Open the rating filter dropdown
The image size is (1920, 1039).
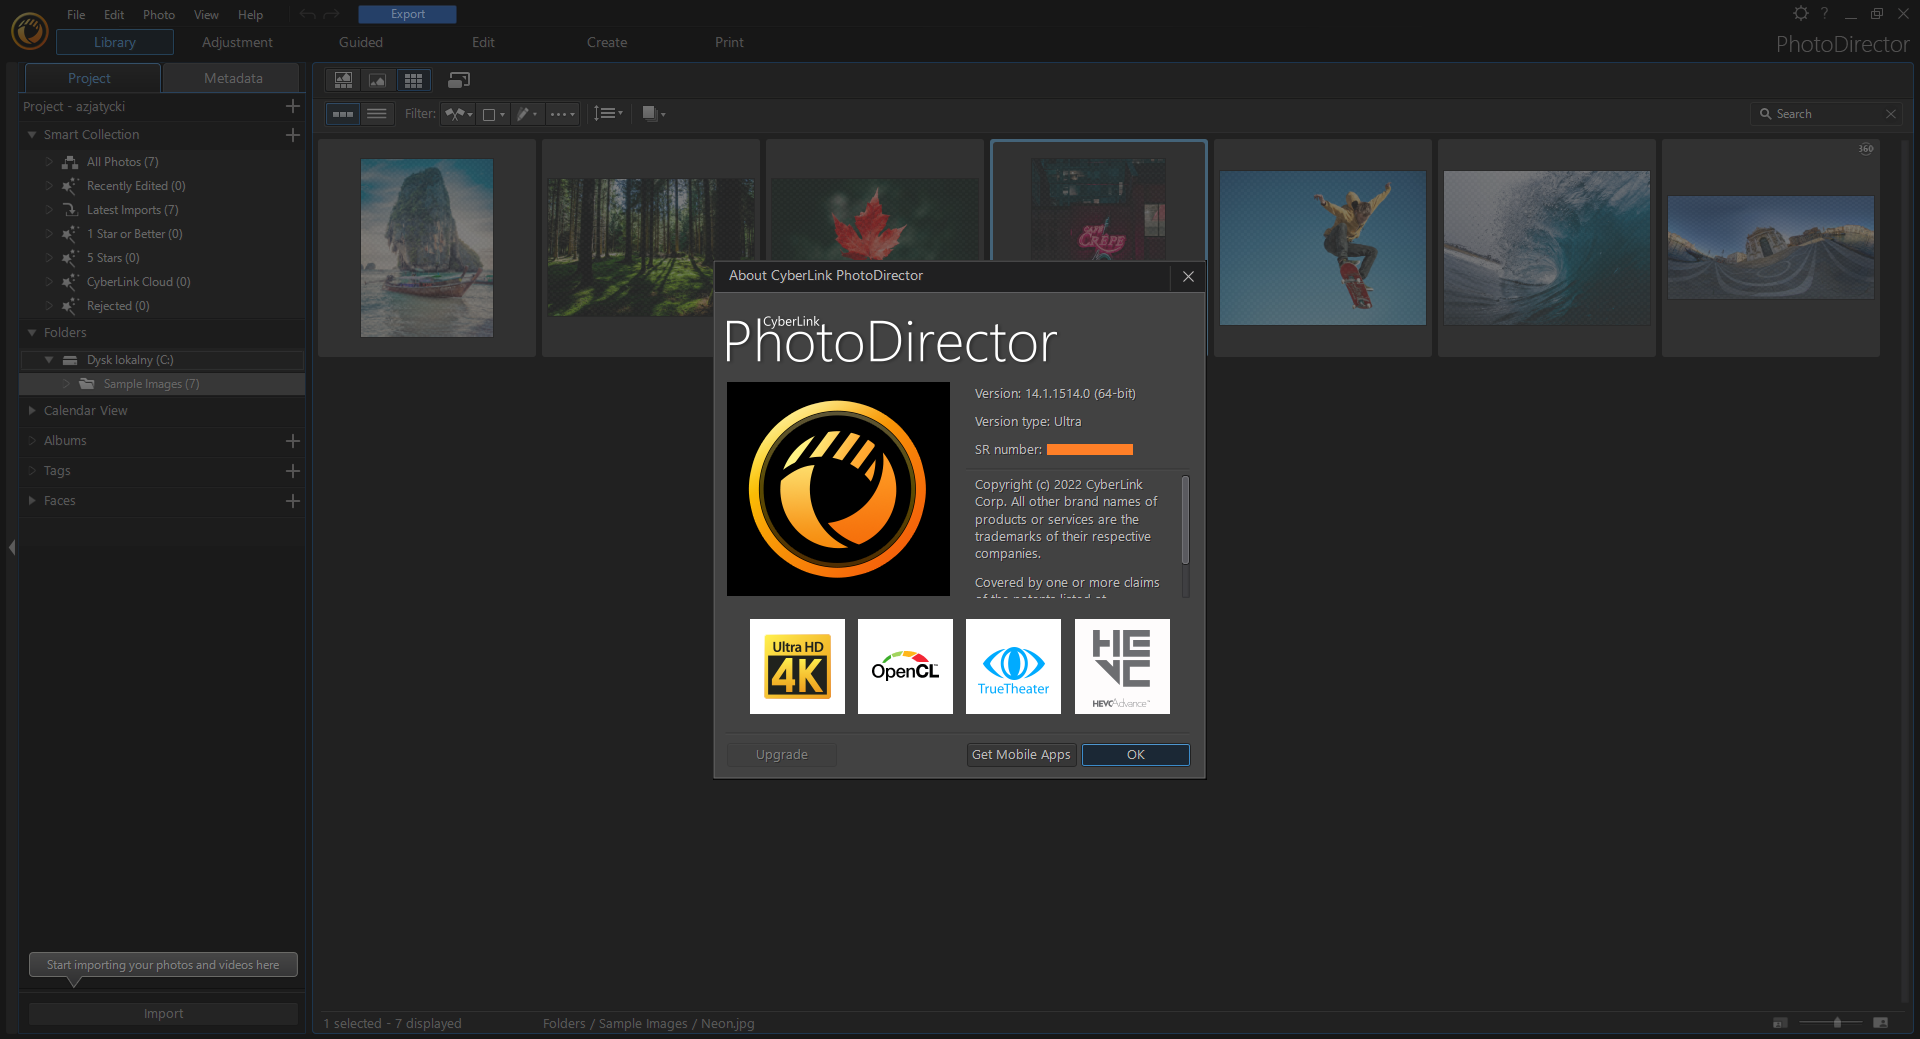point(562,114)
